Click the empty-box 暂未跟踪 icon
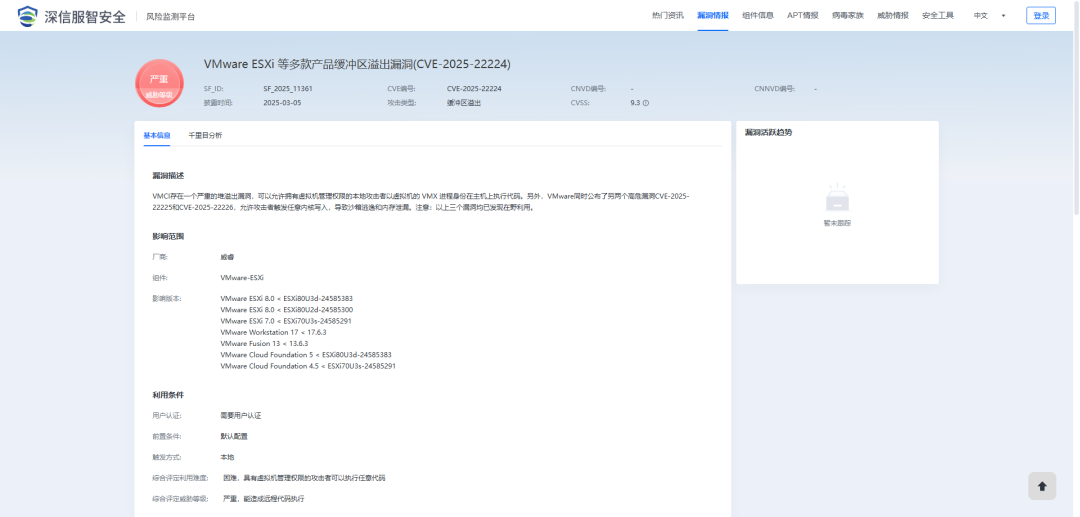The image size is (1080, 517). 837,198
